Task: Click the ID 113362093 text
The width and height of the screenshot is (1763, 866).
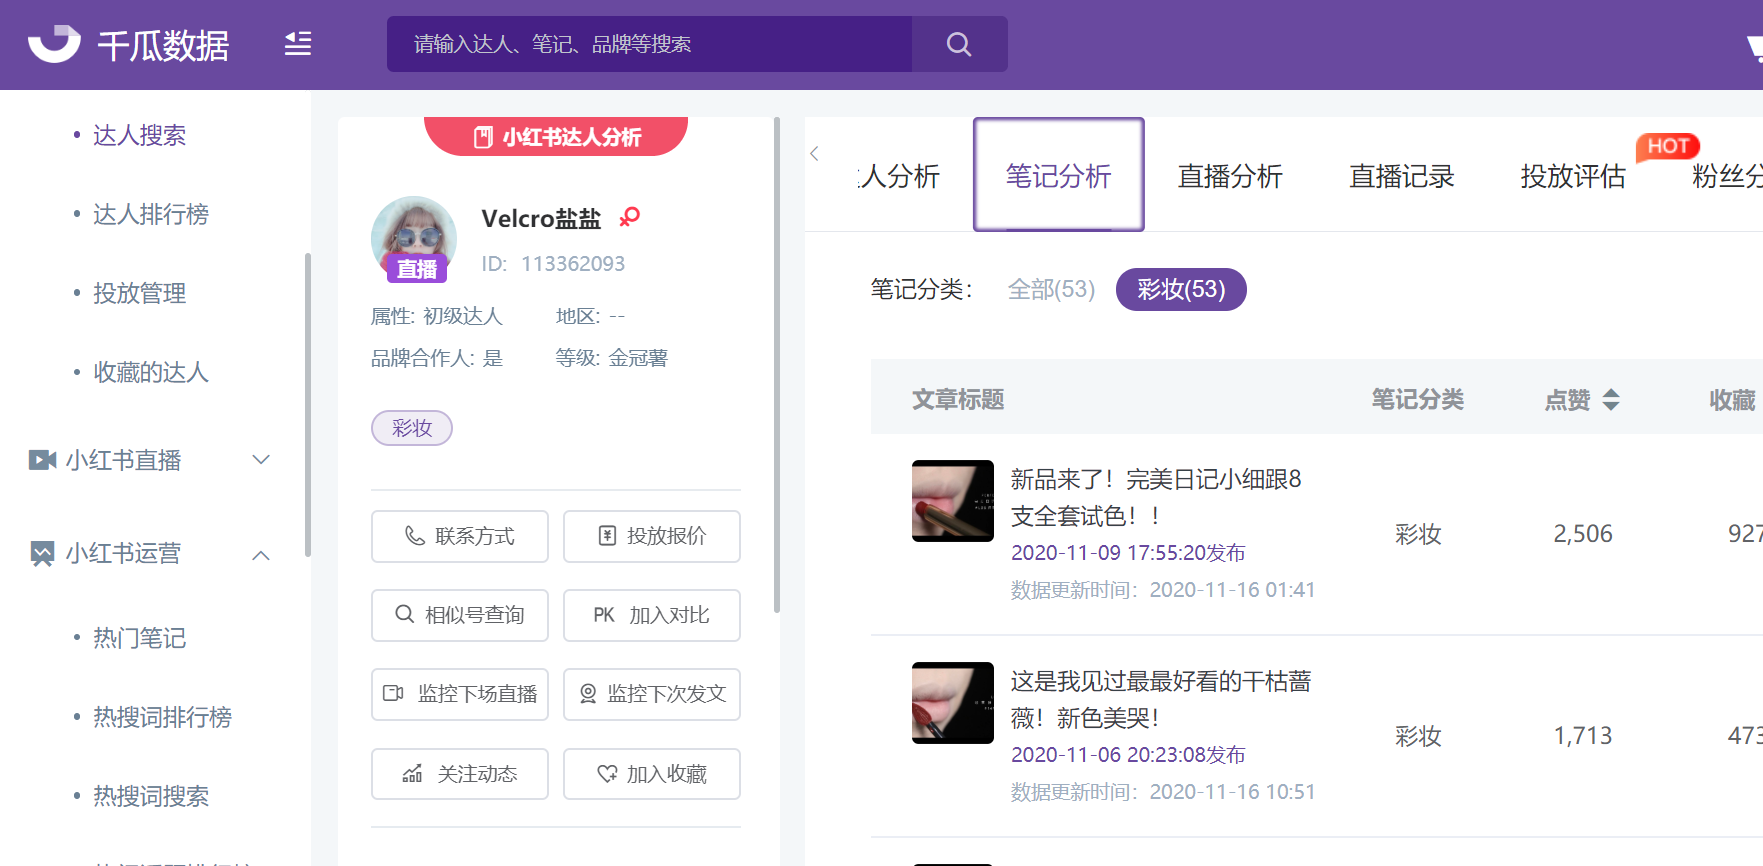Action: click(553, 264)
